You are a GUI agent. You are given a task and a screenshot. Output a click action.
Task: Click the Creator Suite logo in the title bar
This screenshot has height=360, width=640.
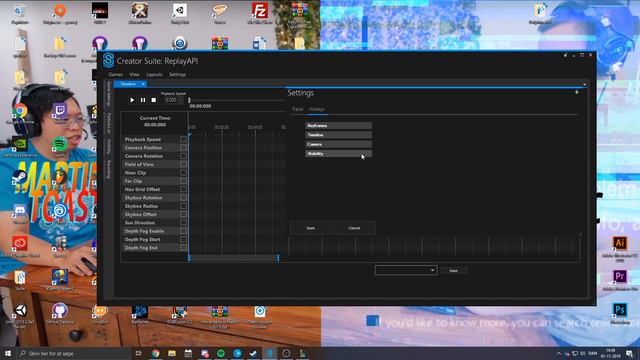108,60
